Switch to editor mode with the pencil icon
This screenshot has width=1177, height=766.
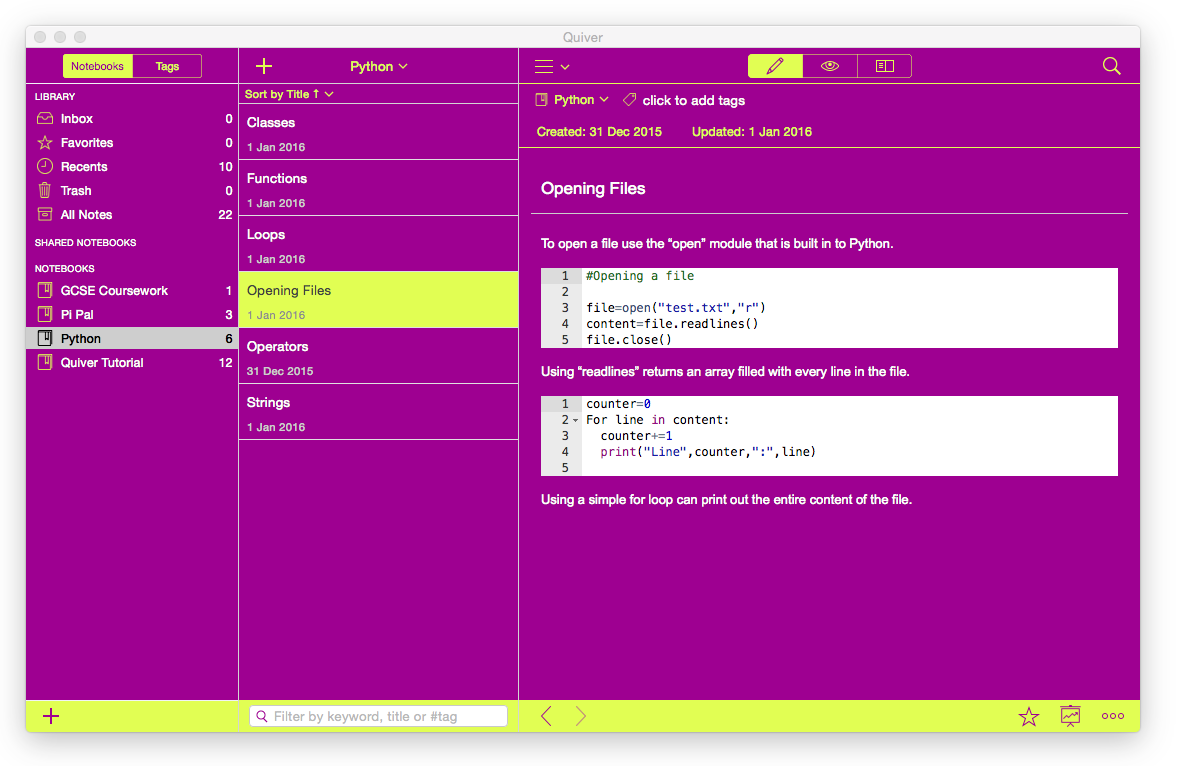[x=775, y=66]
